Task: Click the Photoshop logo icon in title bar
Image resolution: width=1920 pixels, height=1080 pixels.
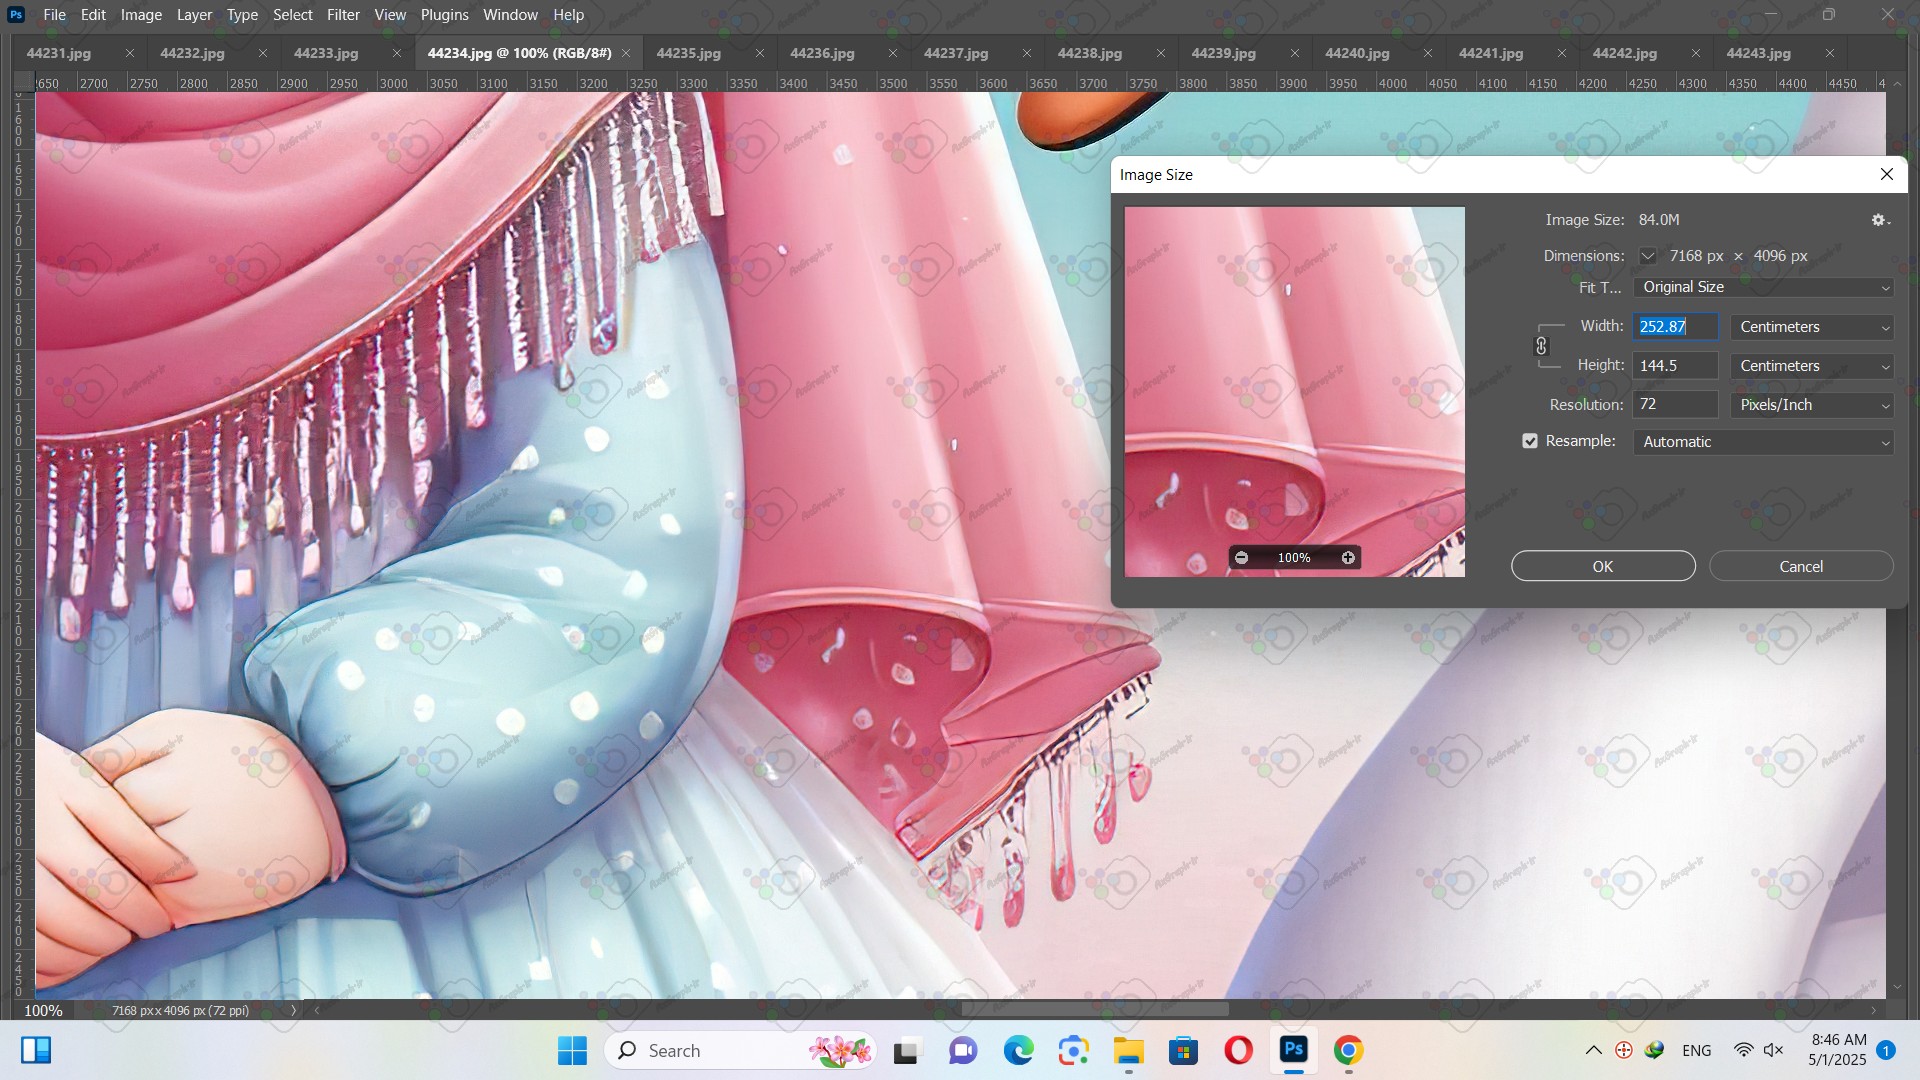Action: [16, 15]
